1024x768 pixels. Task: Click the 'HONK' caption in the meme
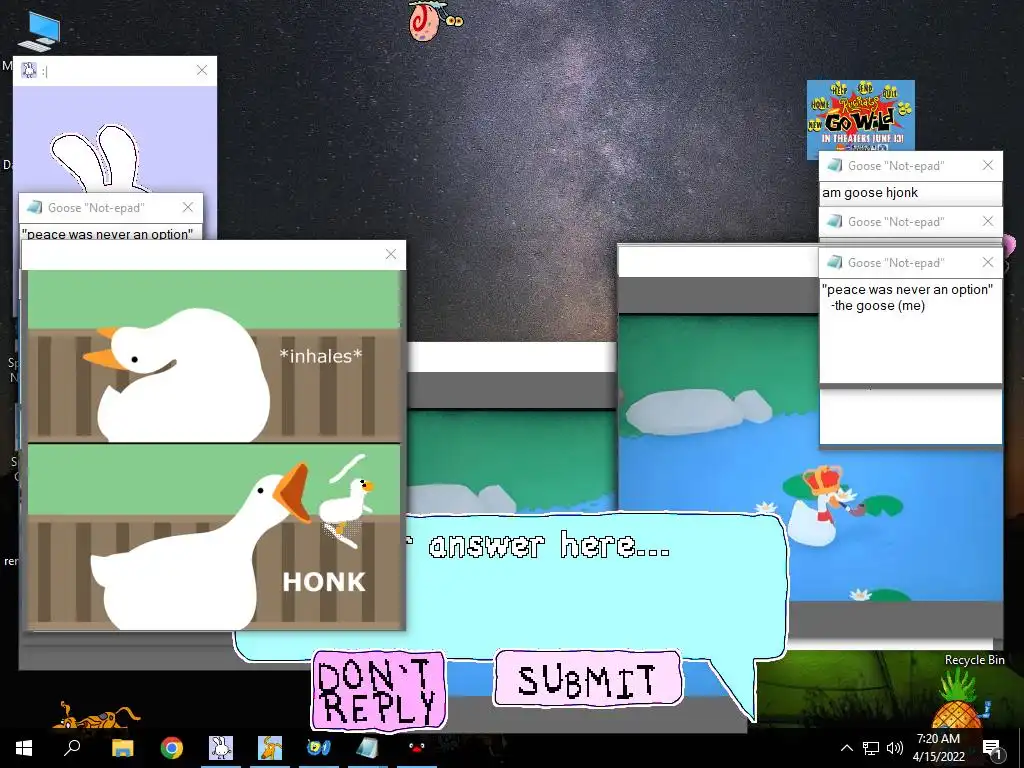[324, 582]
